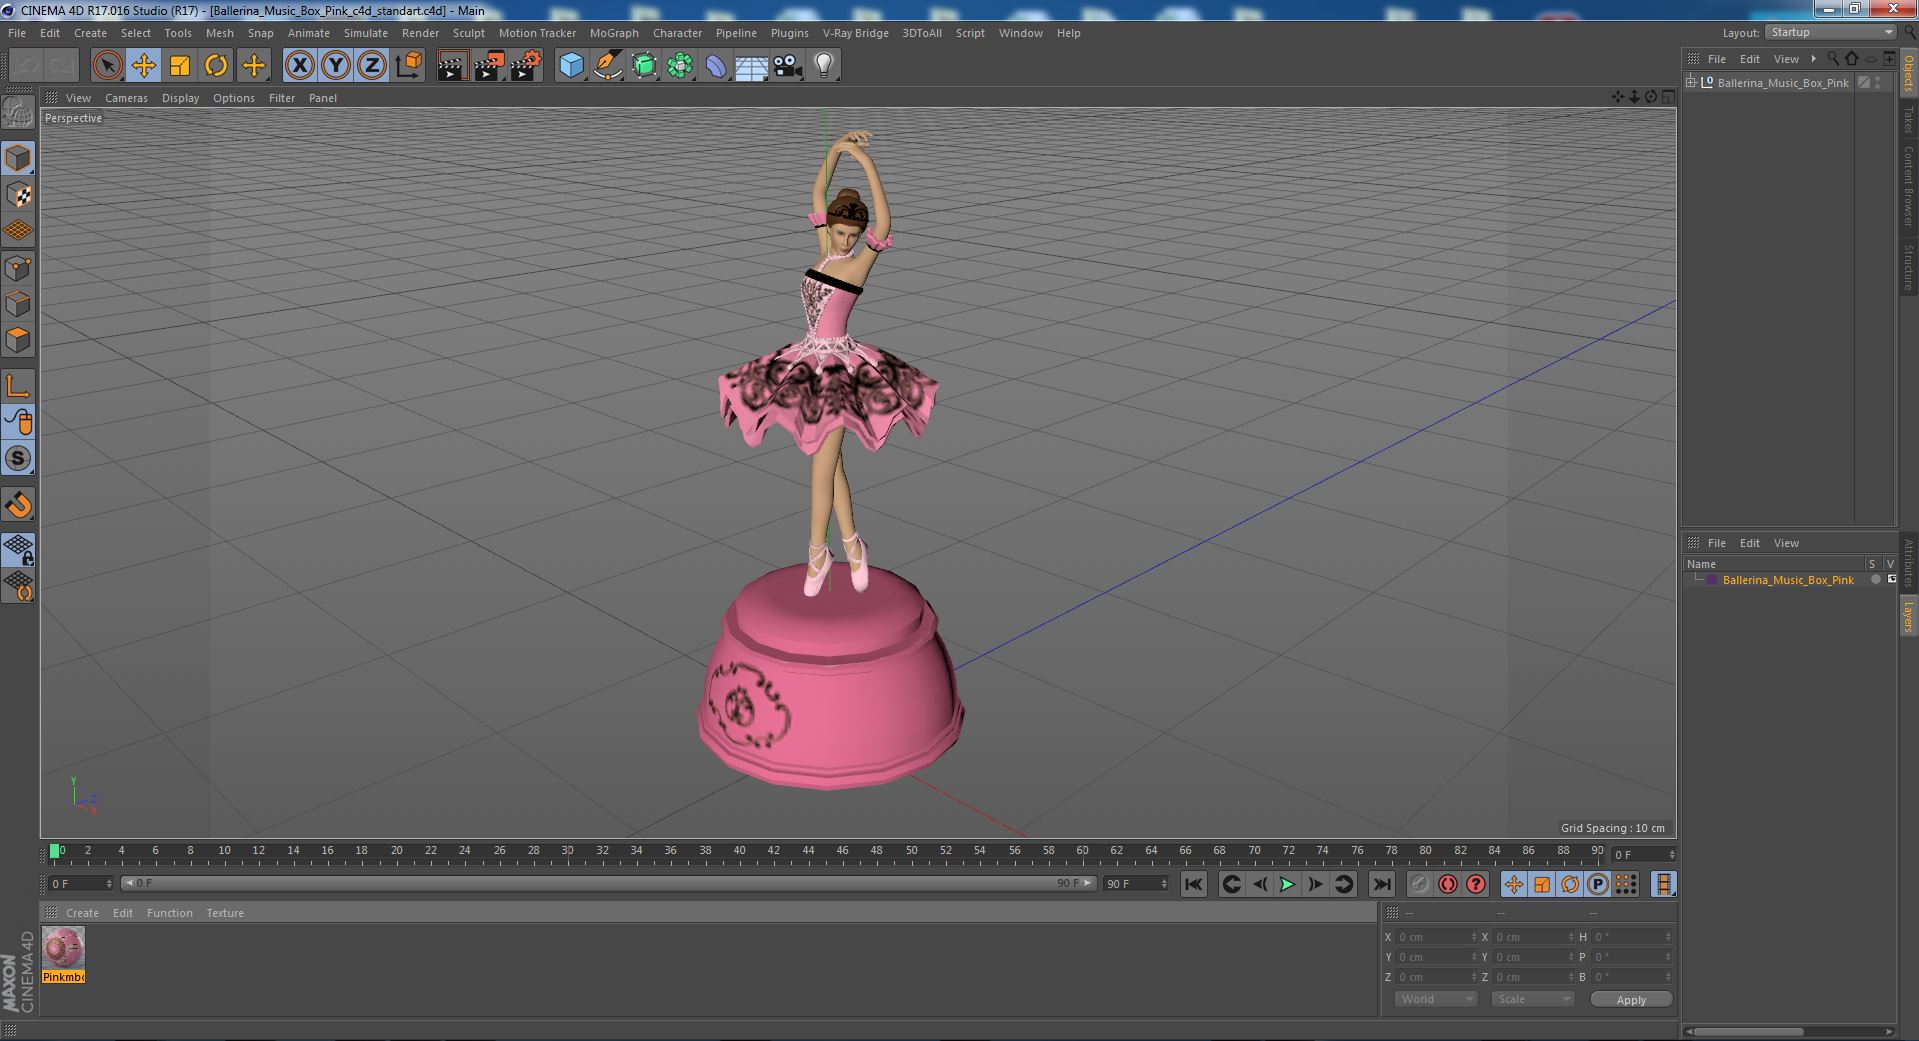Toggle X axis lock
Viewport: 1919px width, 1041px height.
[299, 66]
